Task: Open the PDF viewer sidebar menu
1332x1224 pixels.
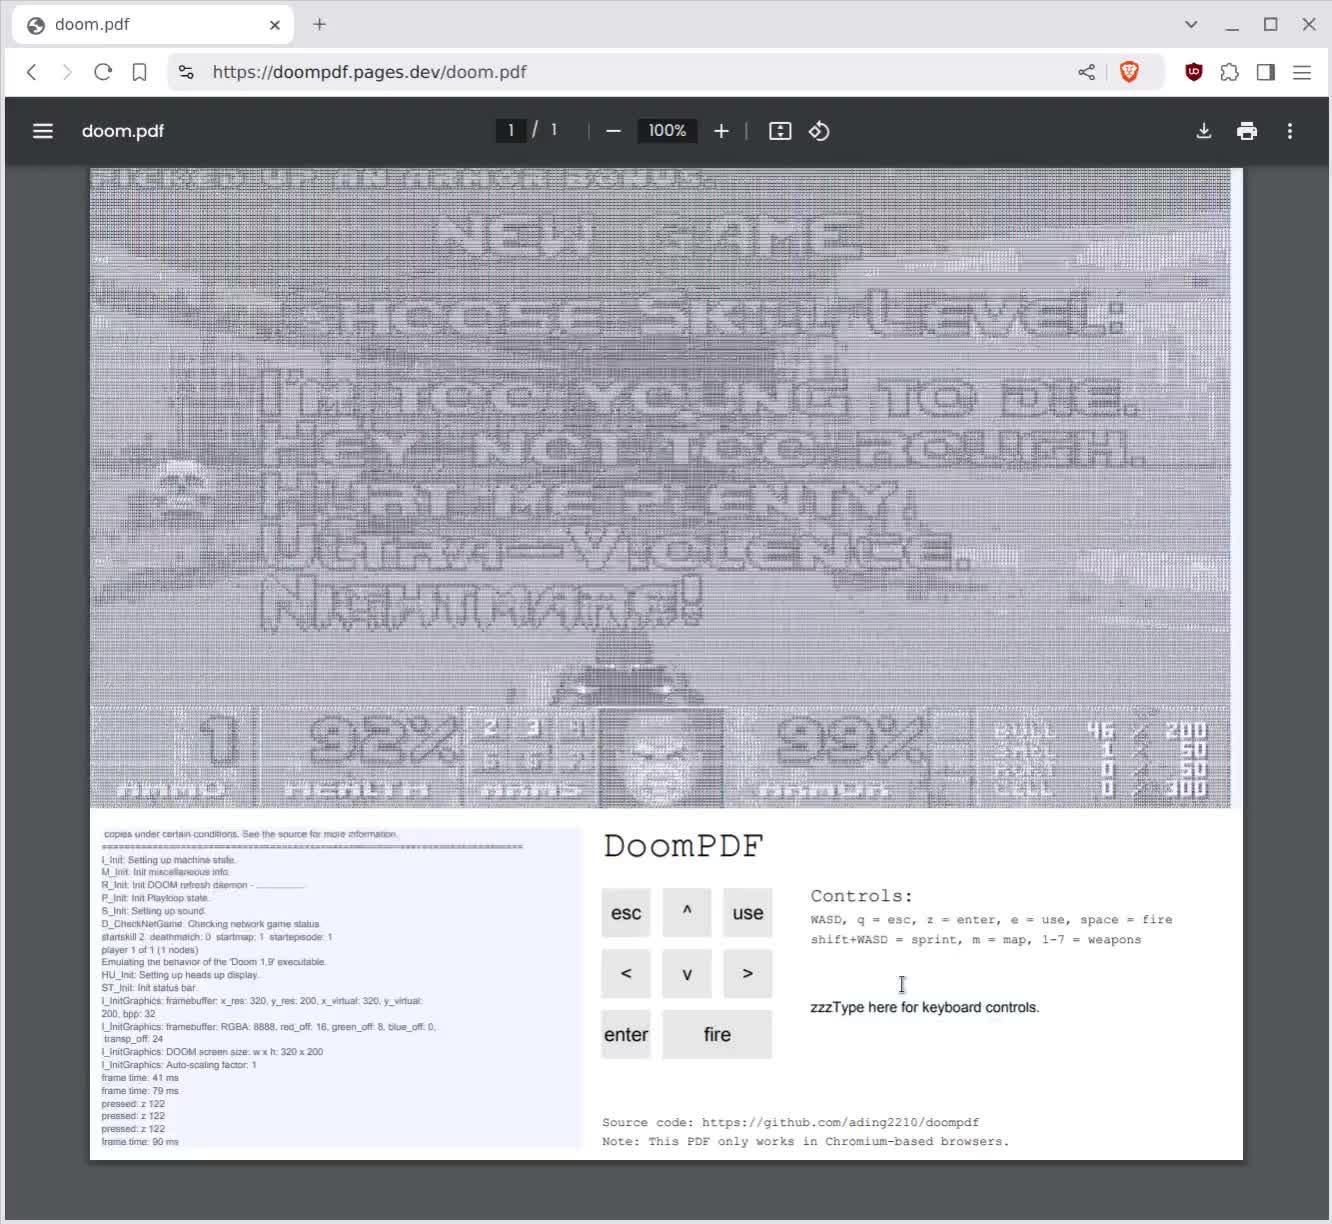Action: (42, 131)
